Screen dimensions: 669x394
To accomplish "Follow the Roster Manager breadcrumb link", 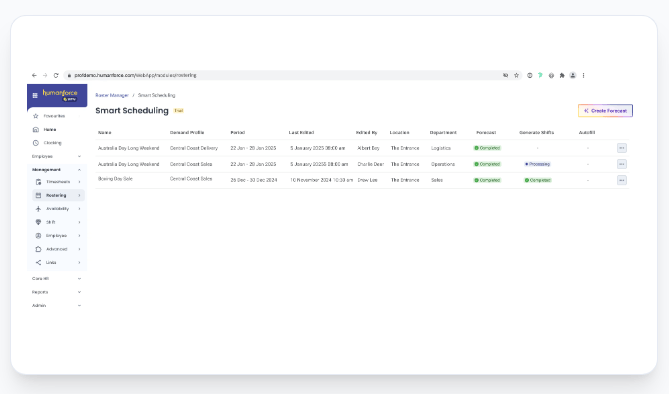I will pyautogui.click(x=112, y=95).
